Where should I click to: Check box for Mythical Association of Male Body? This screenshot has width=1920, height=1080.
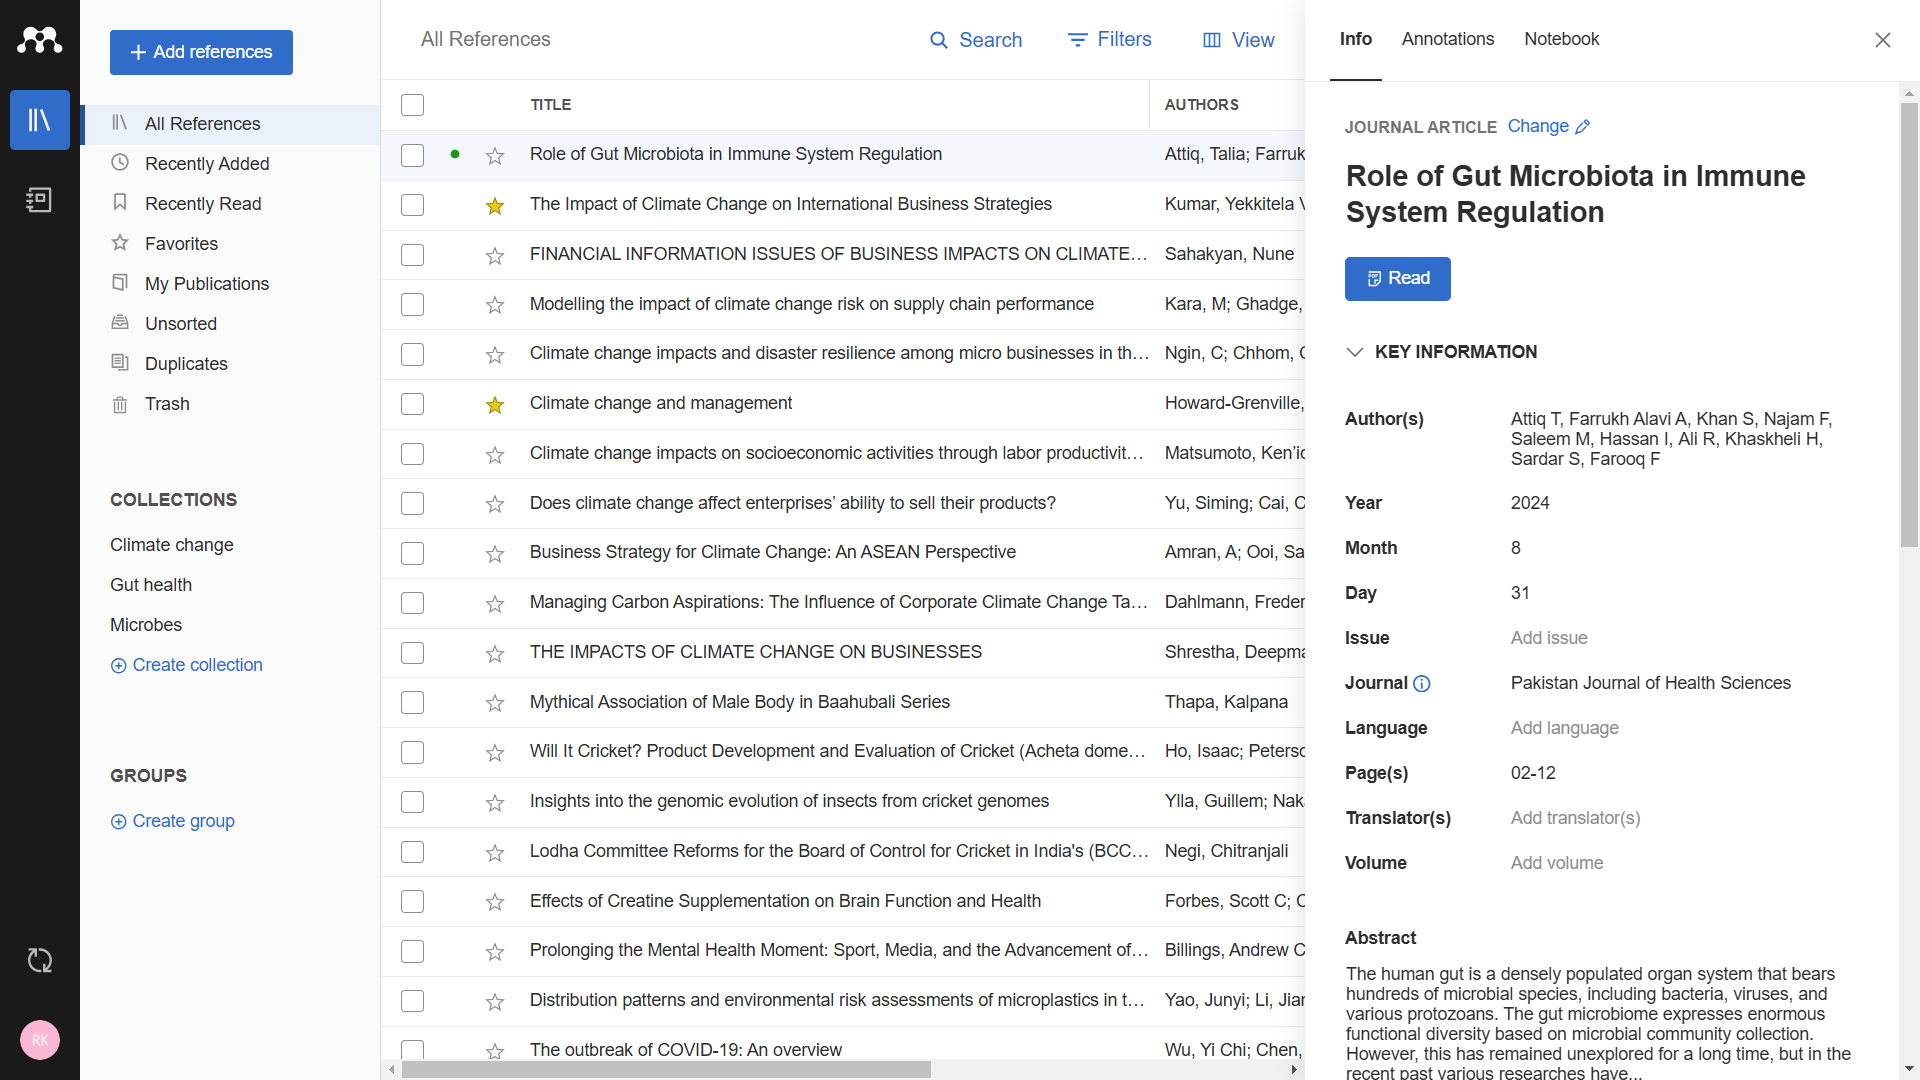click(x=412, y=703)
